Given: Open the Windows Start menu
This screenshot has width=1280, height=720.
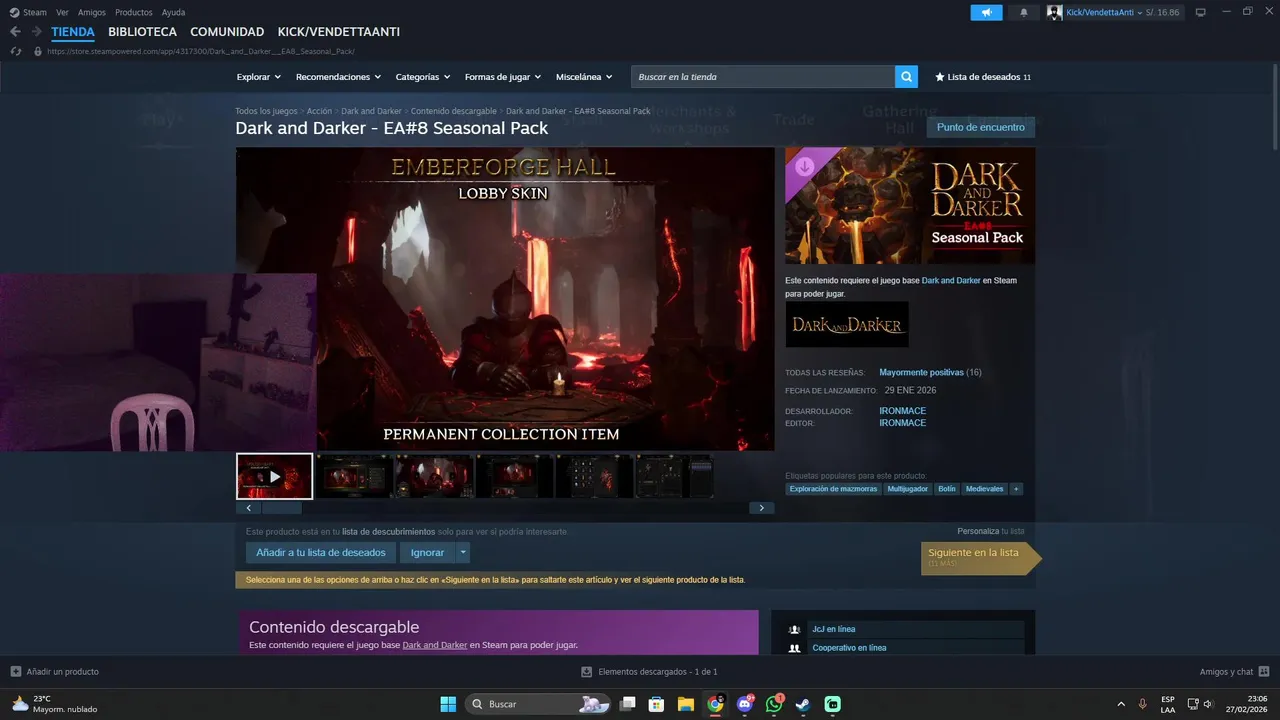Looking at the screenshot, I should click(448, 704).
